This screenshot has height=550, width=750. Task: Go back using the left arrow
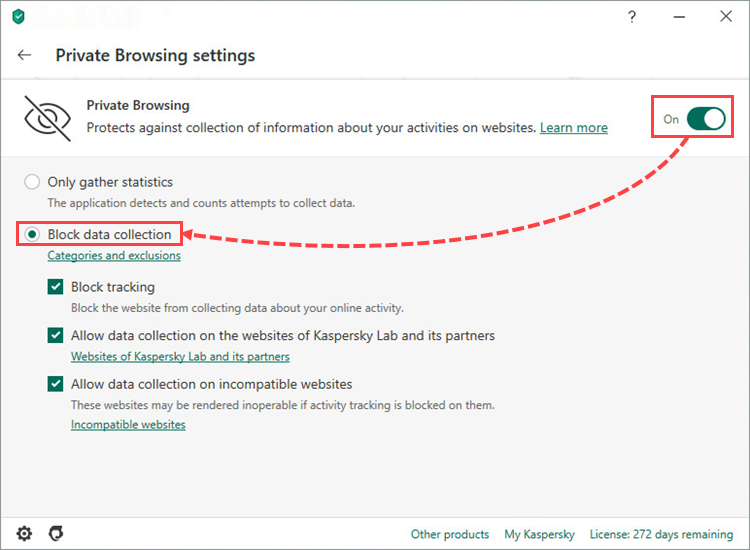pos(24,55)
